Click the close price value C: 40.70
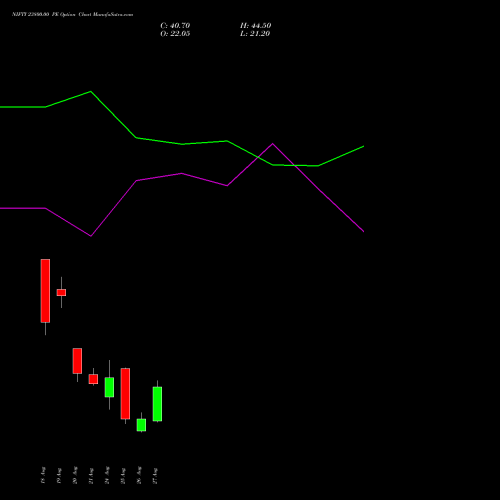The image size is (500, 500). [x=175, y=26]
